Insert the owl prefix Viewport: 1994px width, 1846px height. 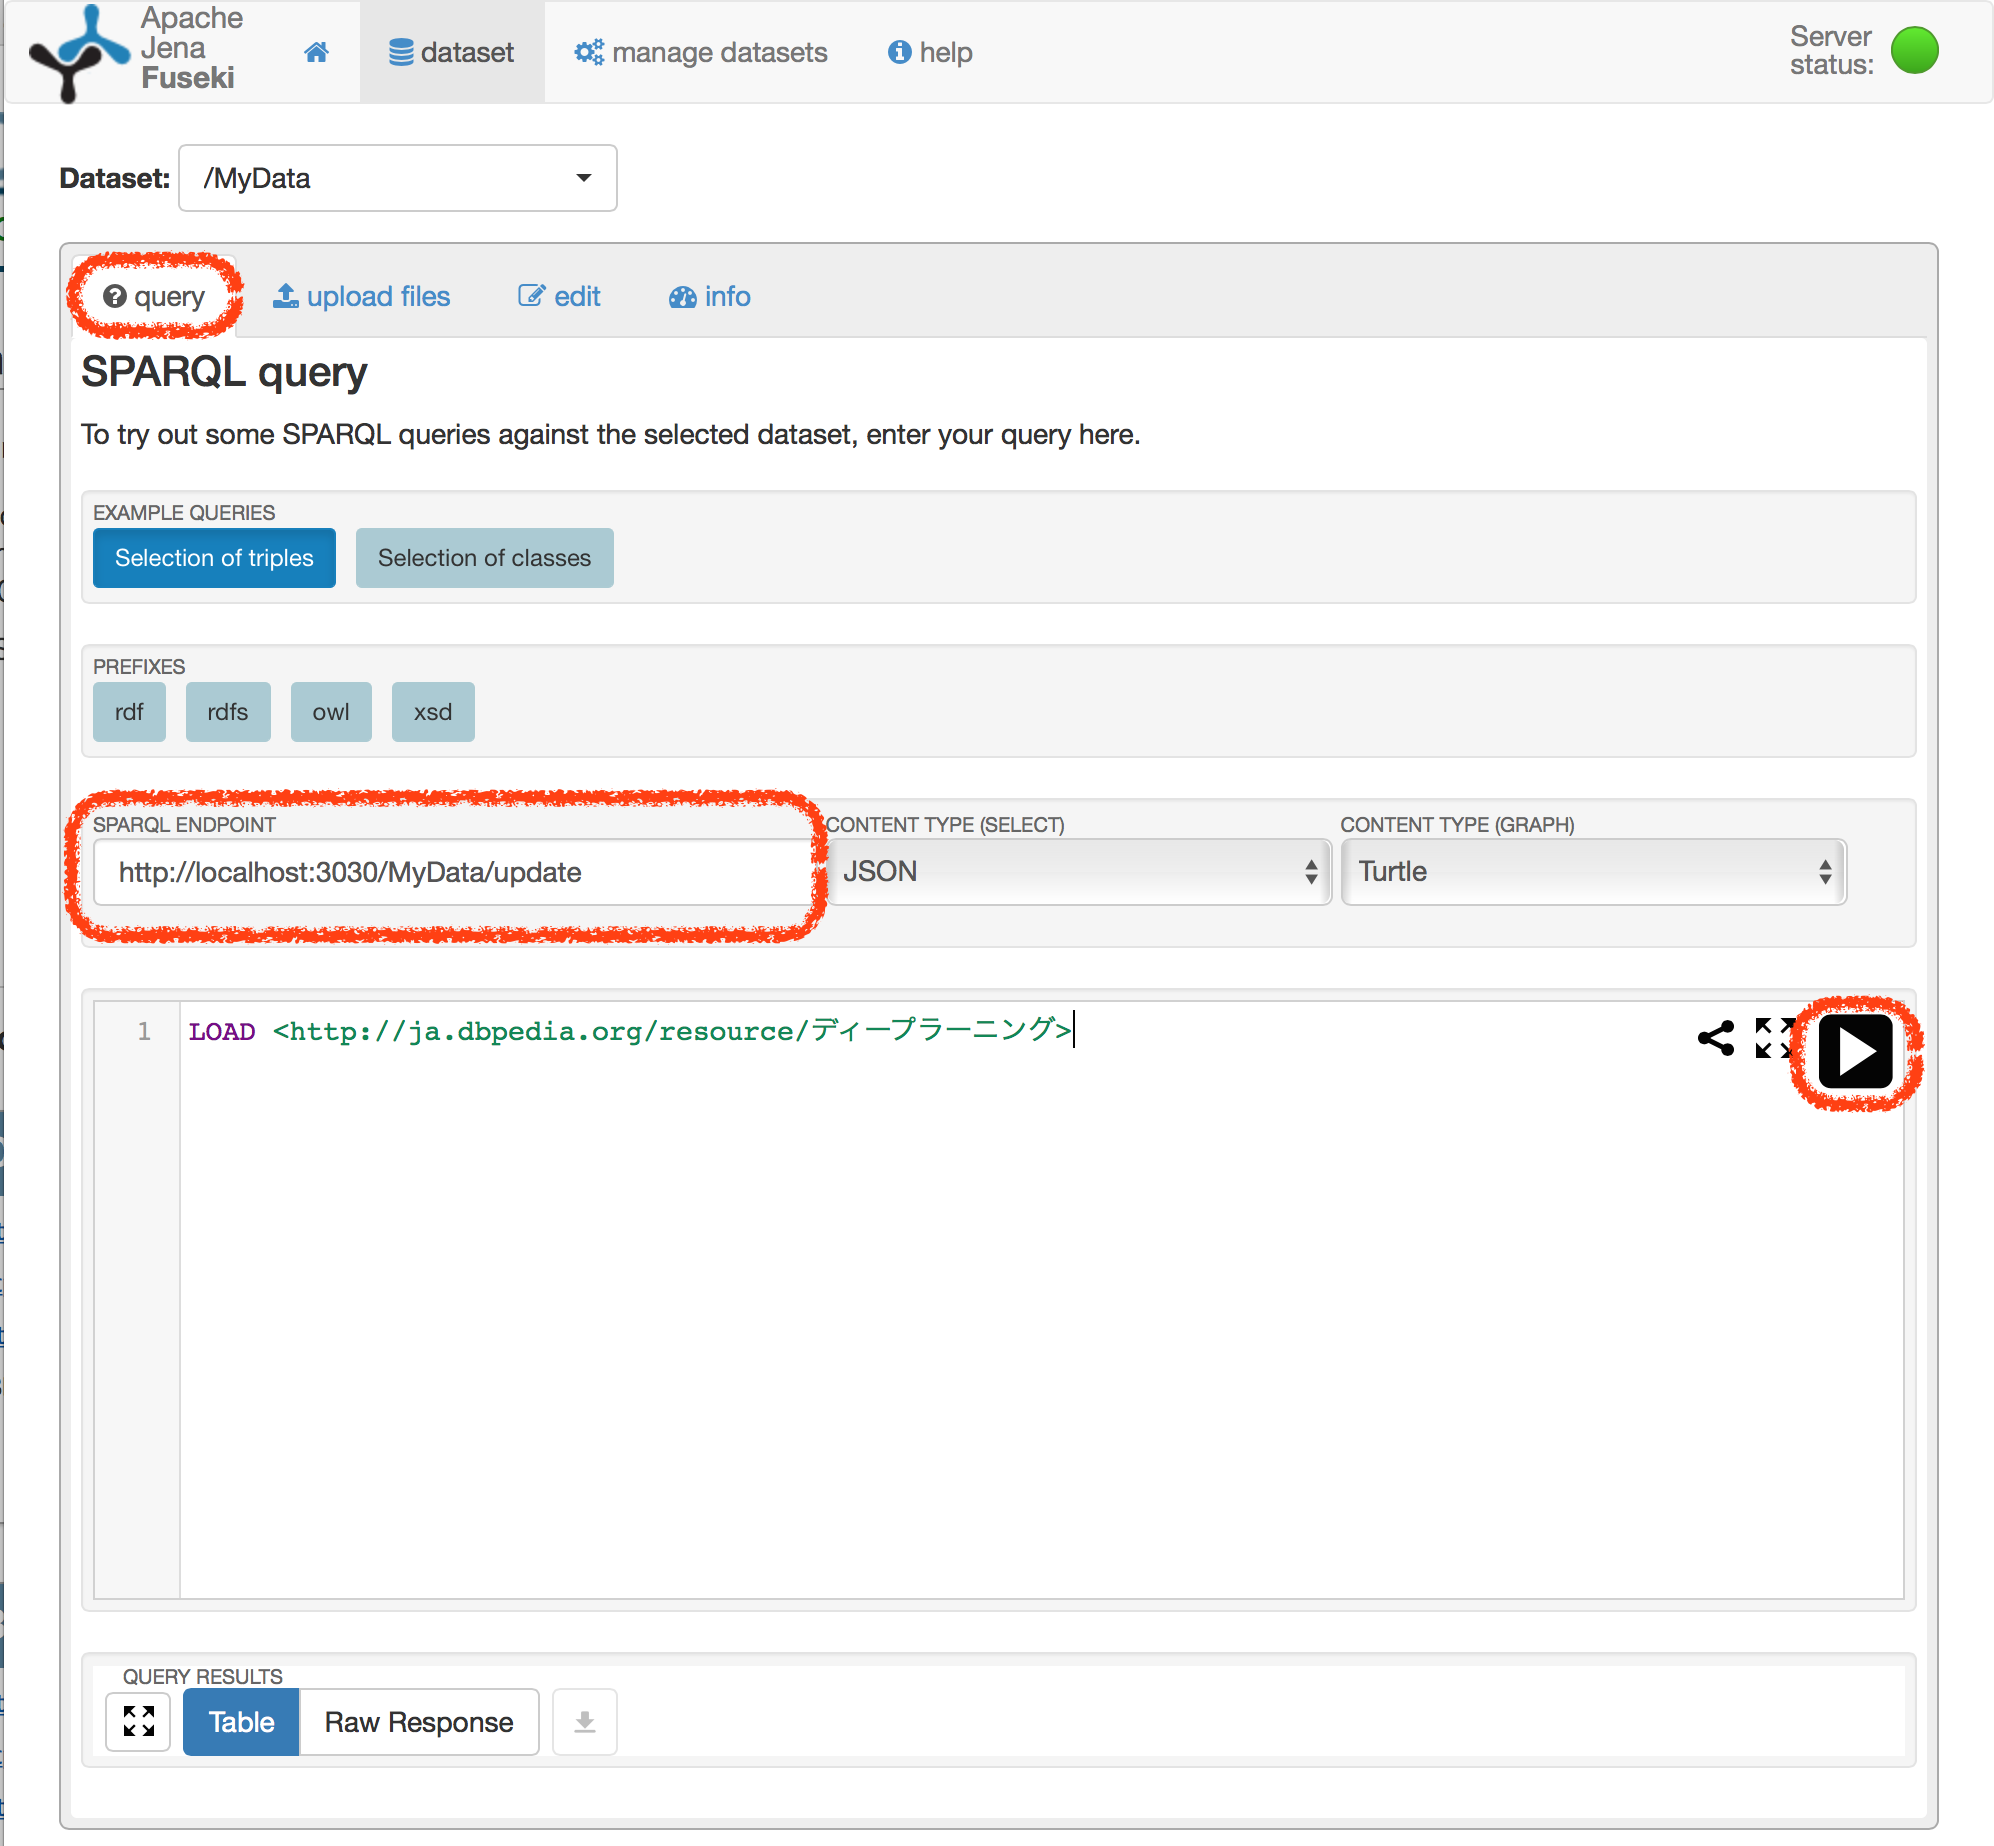(330, 711)
